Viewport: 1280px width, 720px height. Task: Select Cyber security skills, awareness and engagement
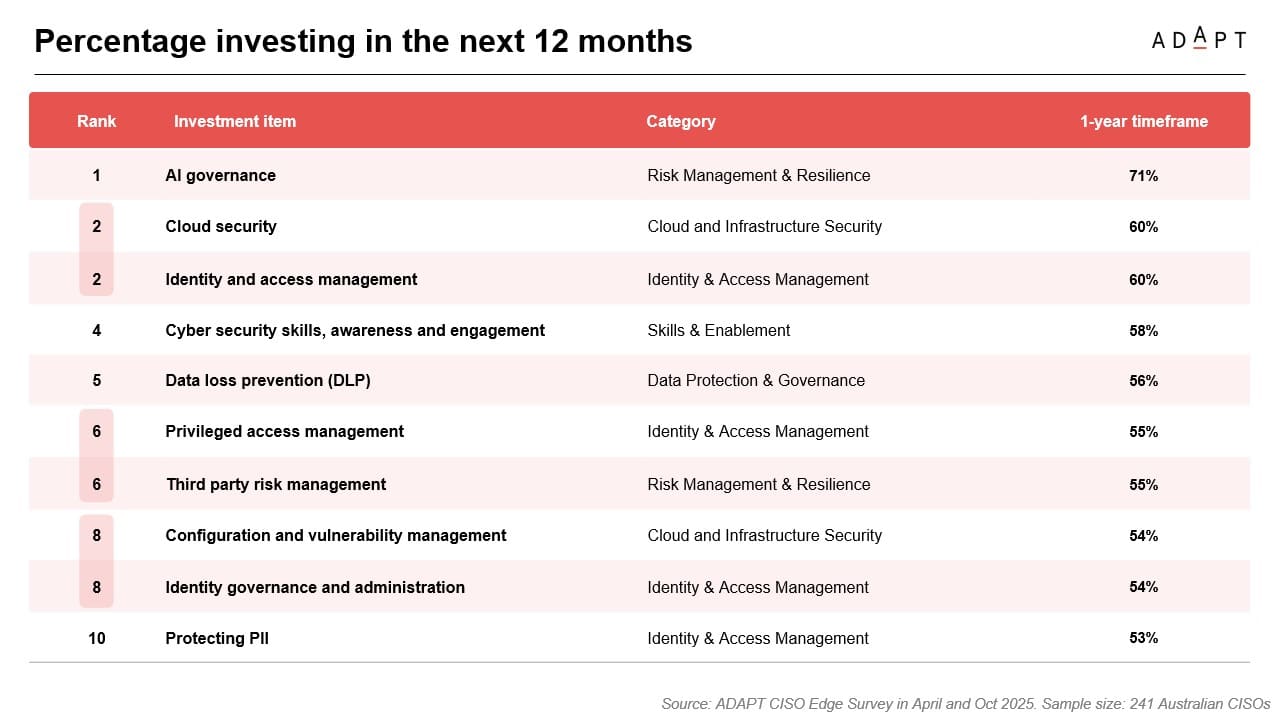(x=355, y=330)
